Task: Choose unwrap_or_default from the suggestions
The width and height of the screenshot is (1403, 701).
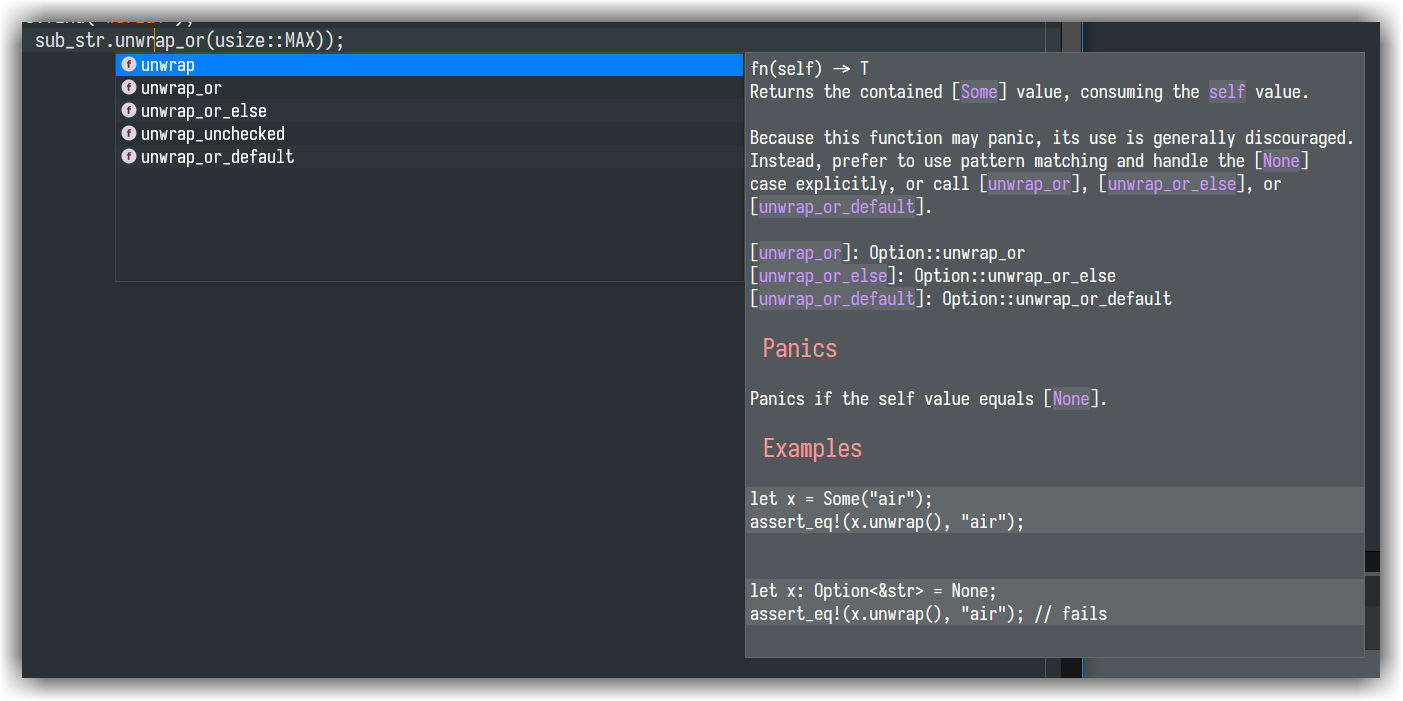Action: [x=218, y=157]
